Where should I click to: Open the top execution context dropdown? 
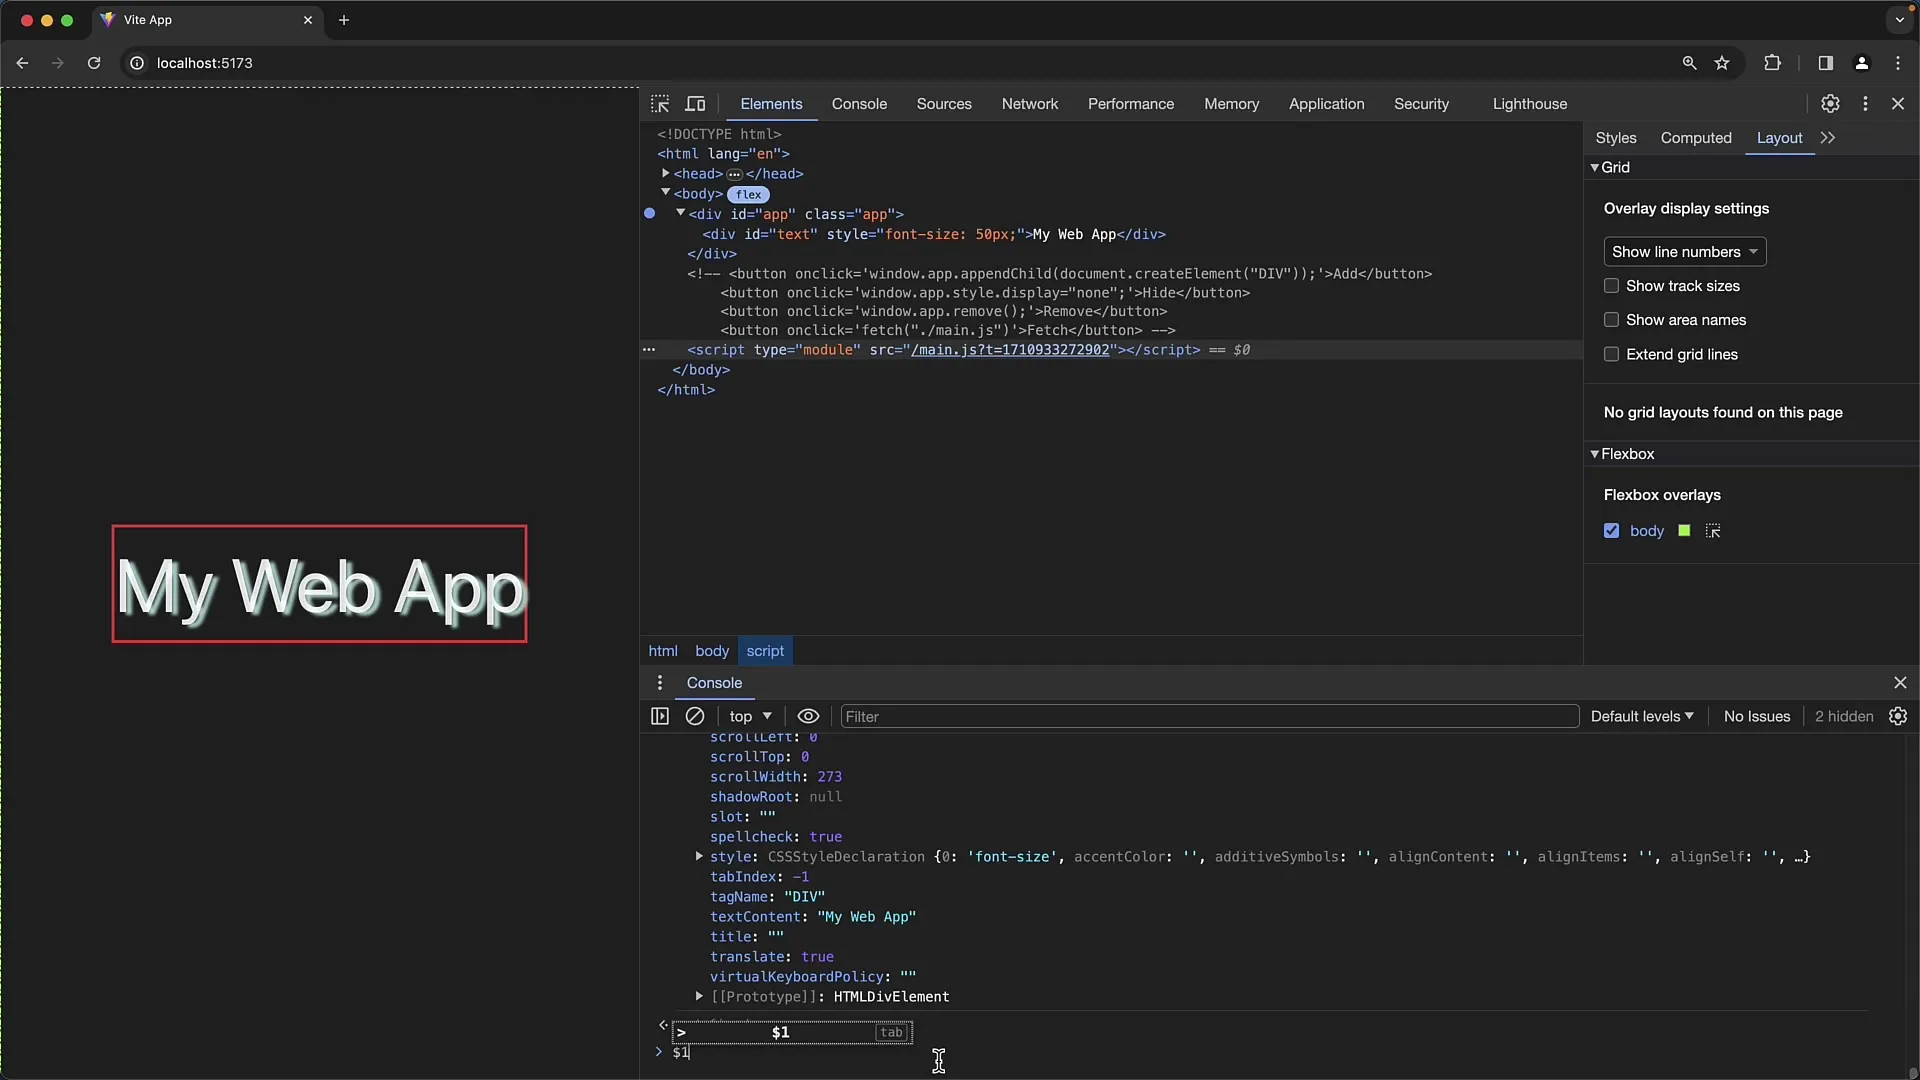coord(750,716)
